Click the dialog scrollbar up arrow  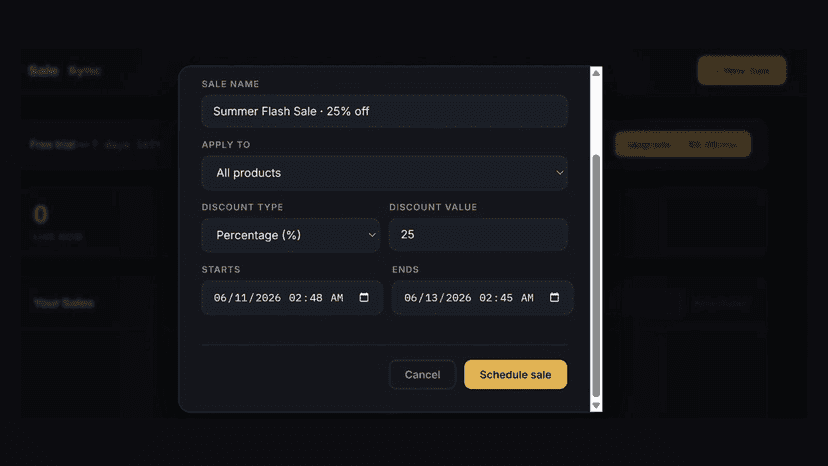point(596,73)
